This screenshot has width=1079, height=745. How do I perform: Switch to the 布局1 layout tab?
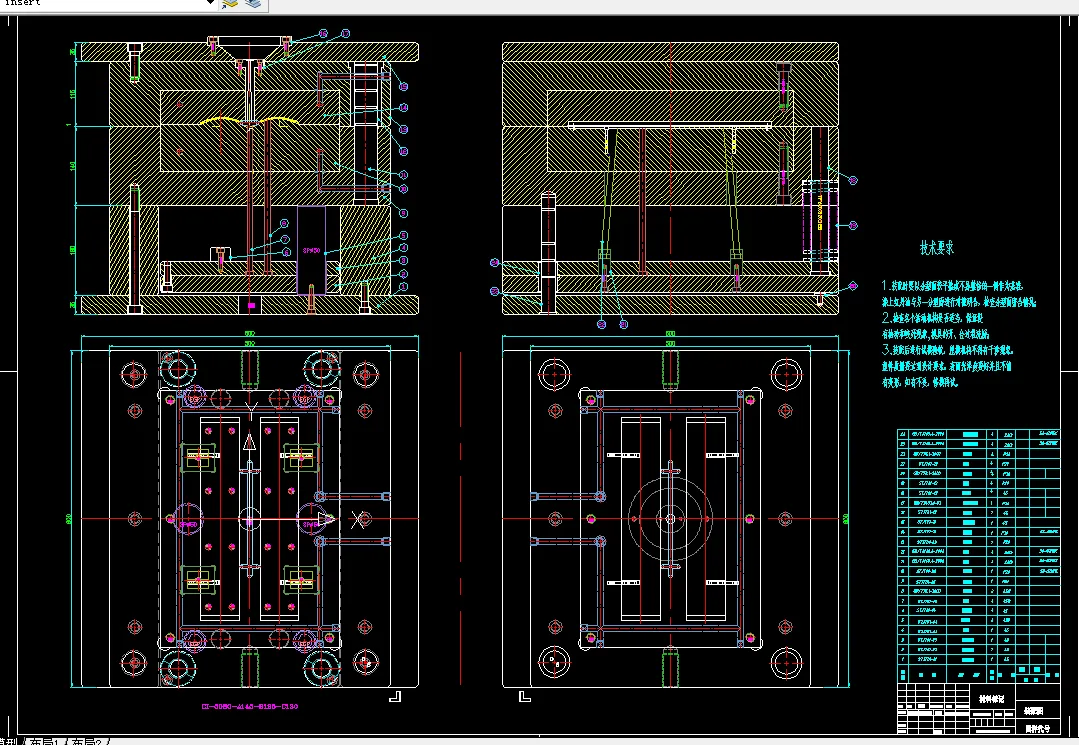coord(44,742)
